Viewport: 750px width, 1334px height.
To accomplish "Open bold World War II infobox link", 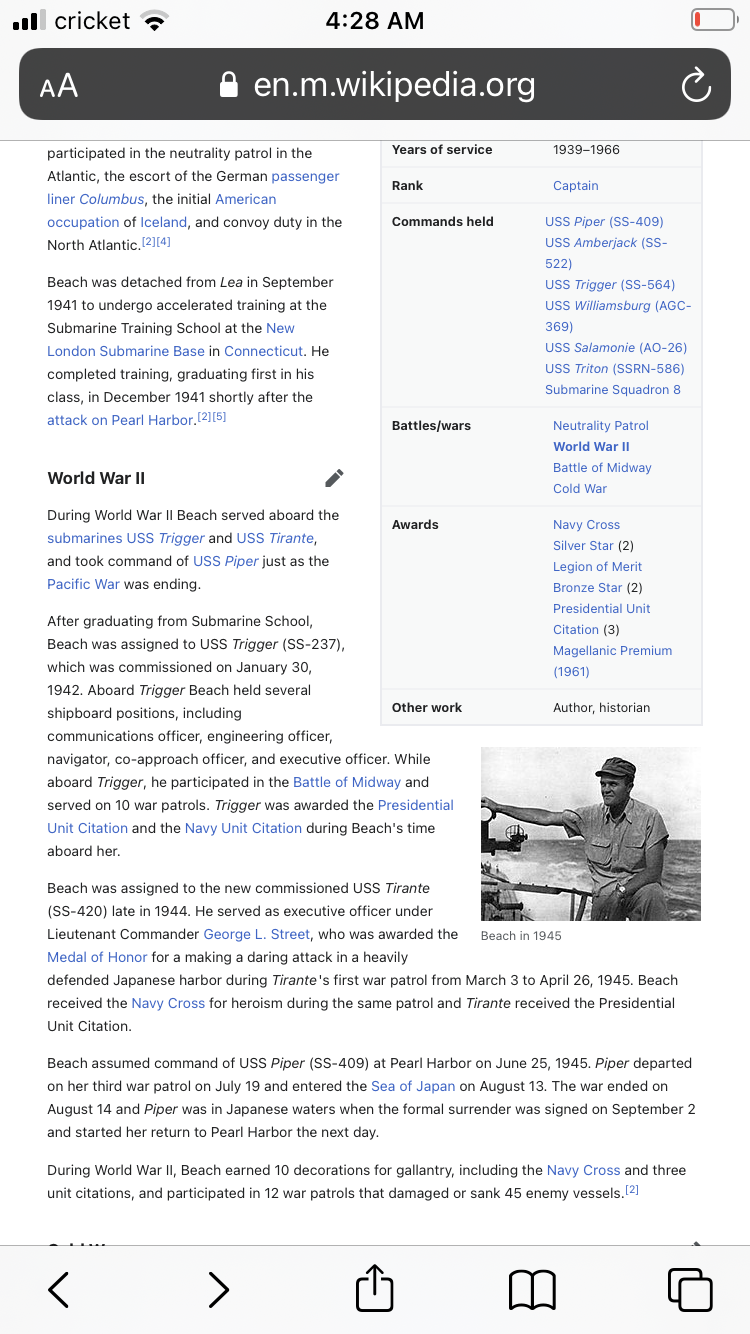I will (591, 447).
